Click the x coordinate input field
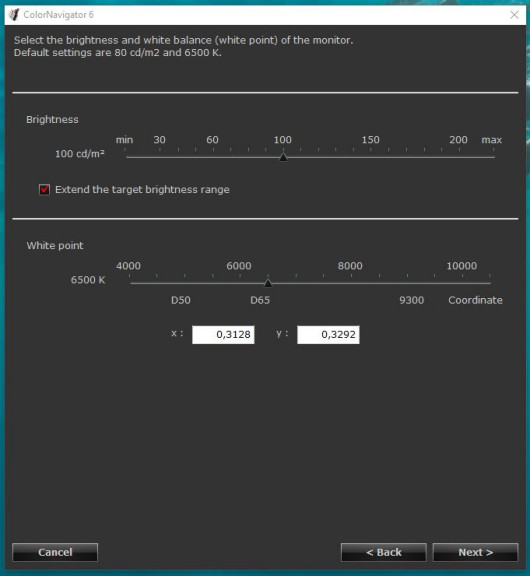 coord(223,335)
